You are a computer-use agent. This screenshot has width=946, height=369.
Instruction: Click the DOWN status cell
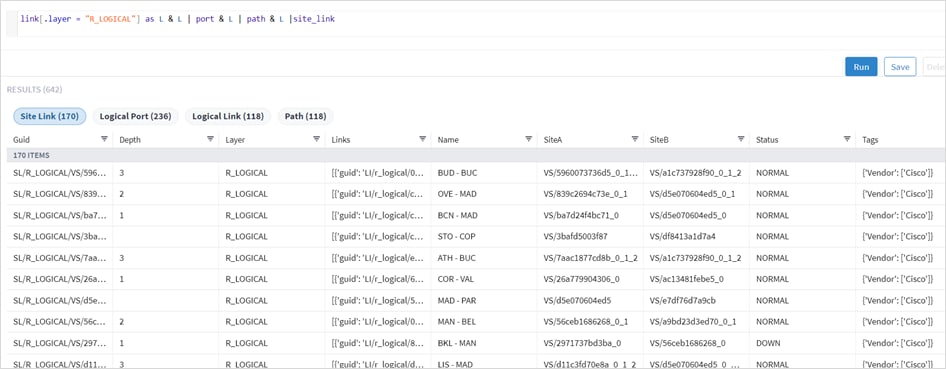[x=768, y=343]
